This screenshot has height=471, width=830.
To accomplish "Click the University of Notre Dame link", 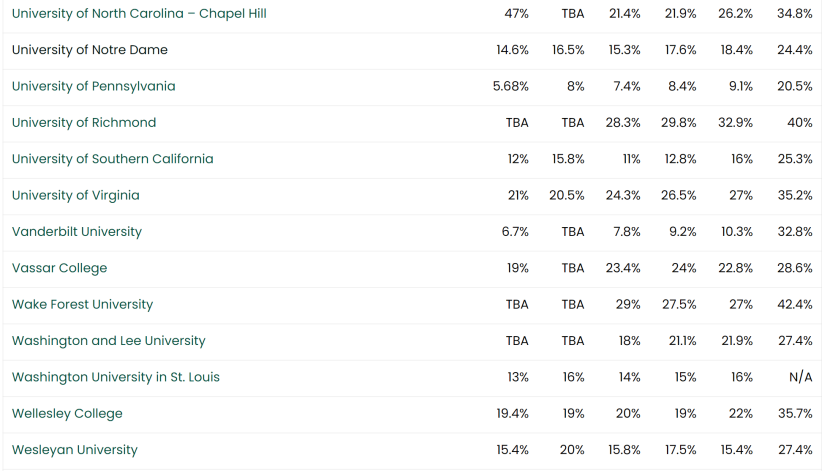I will click(90, 50).
